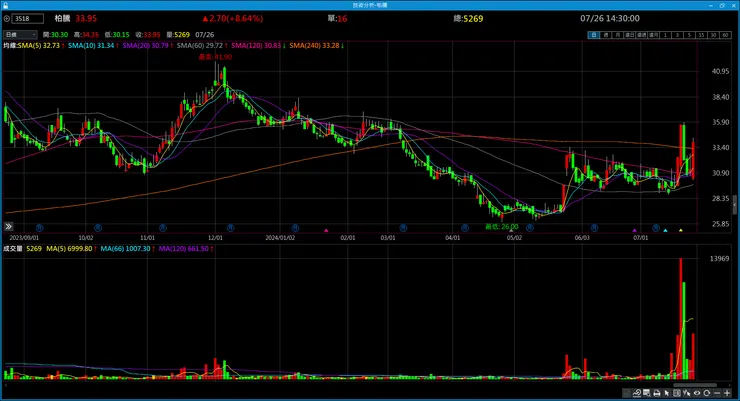Click the SMA(240) 33.28 indicator label
This screenshot has height=401, width=740.
(x=314, y=45)
